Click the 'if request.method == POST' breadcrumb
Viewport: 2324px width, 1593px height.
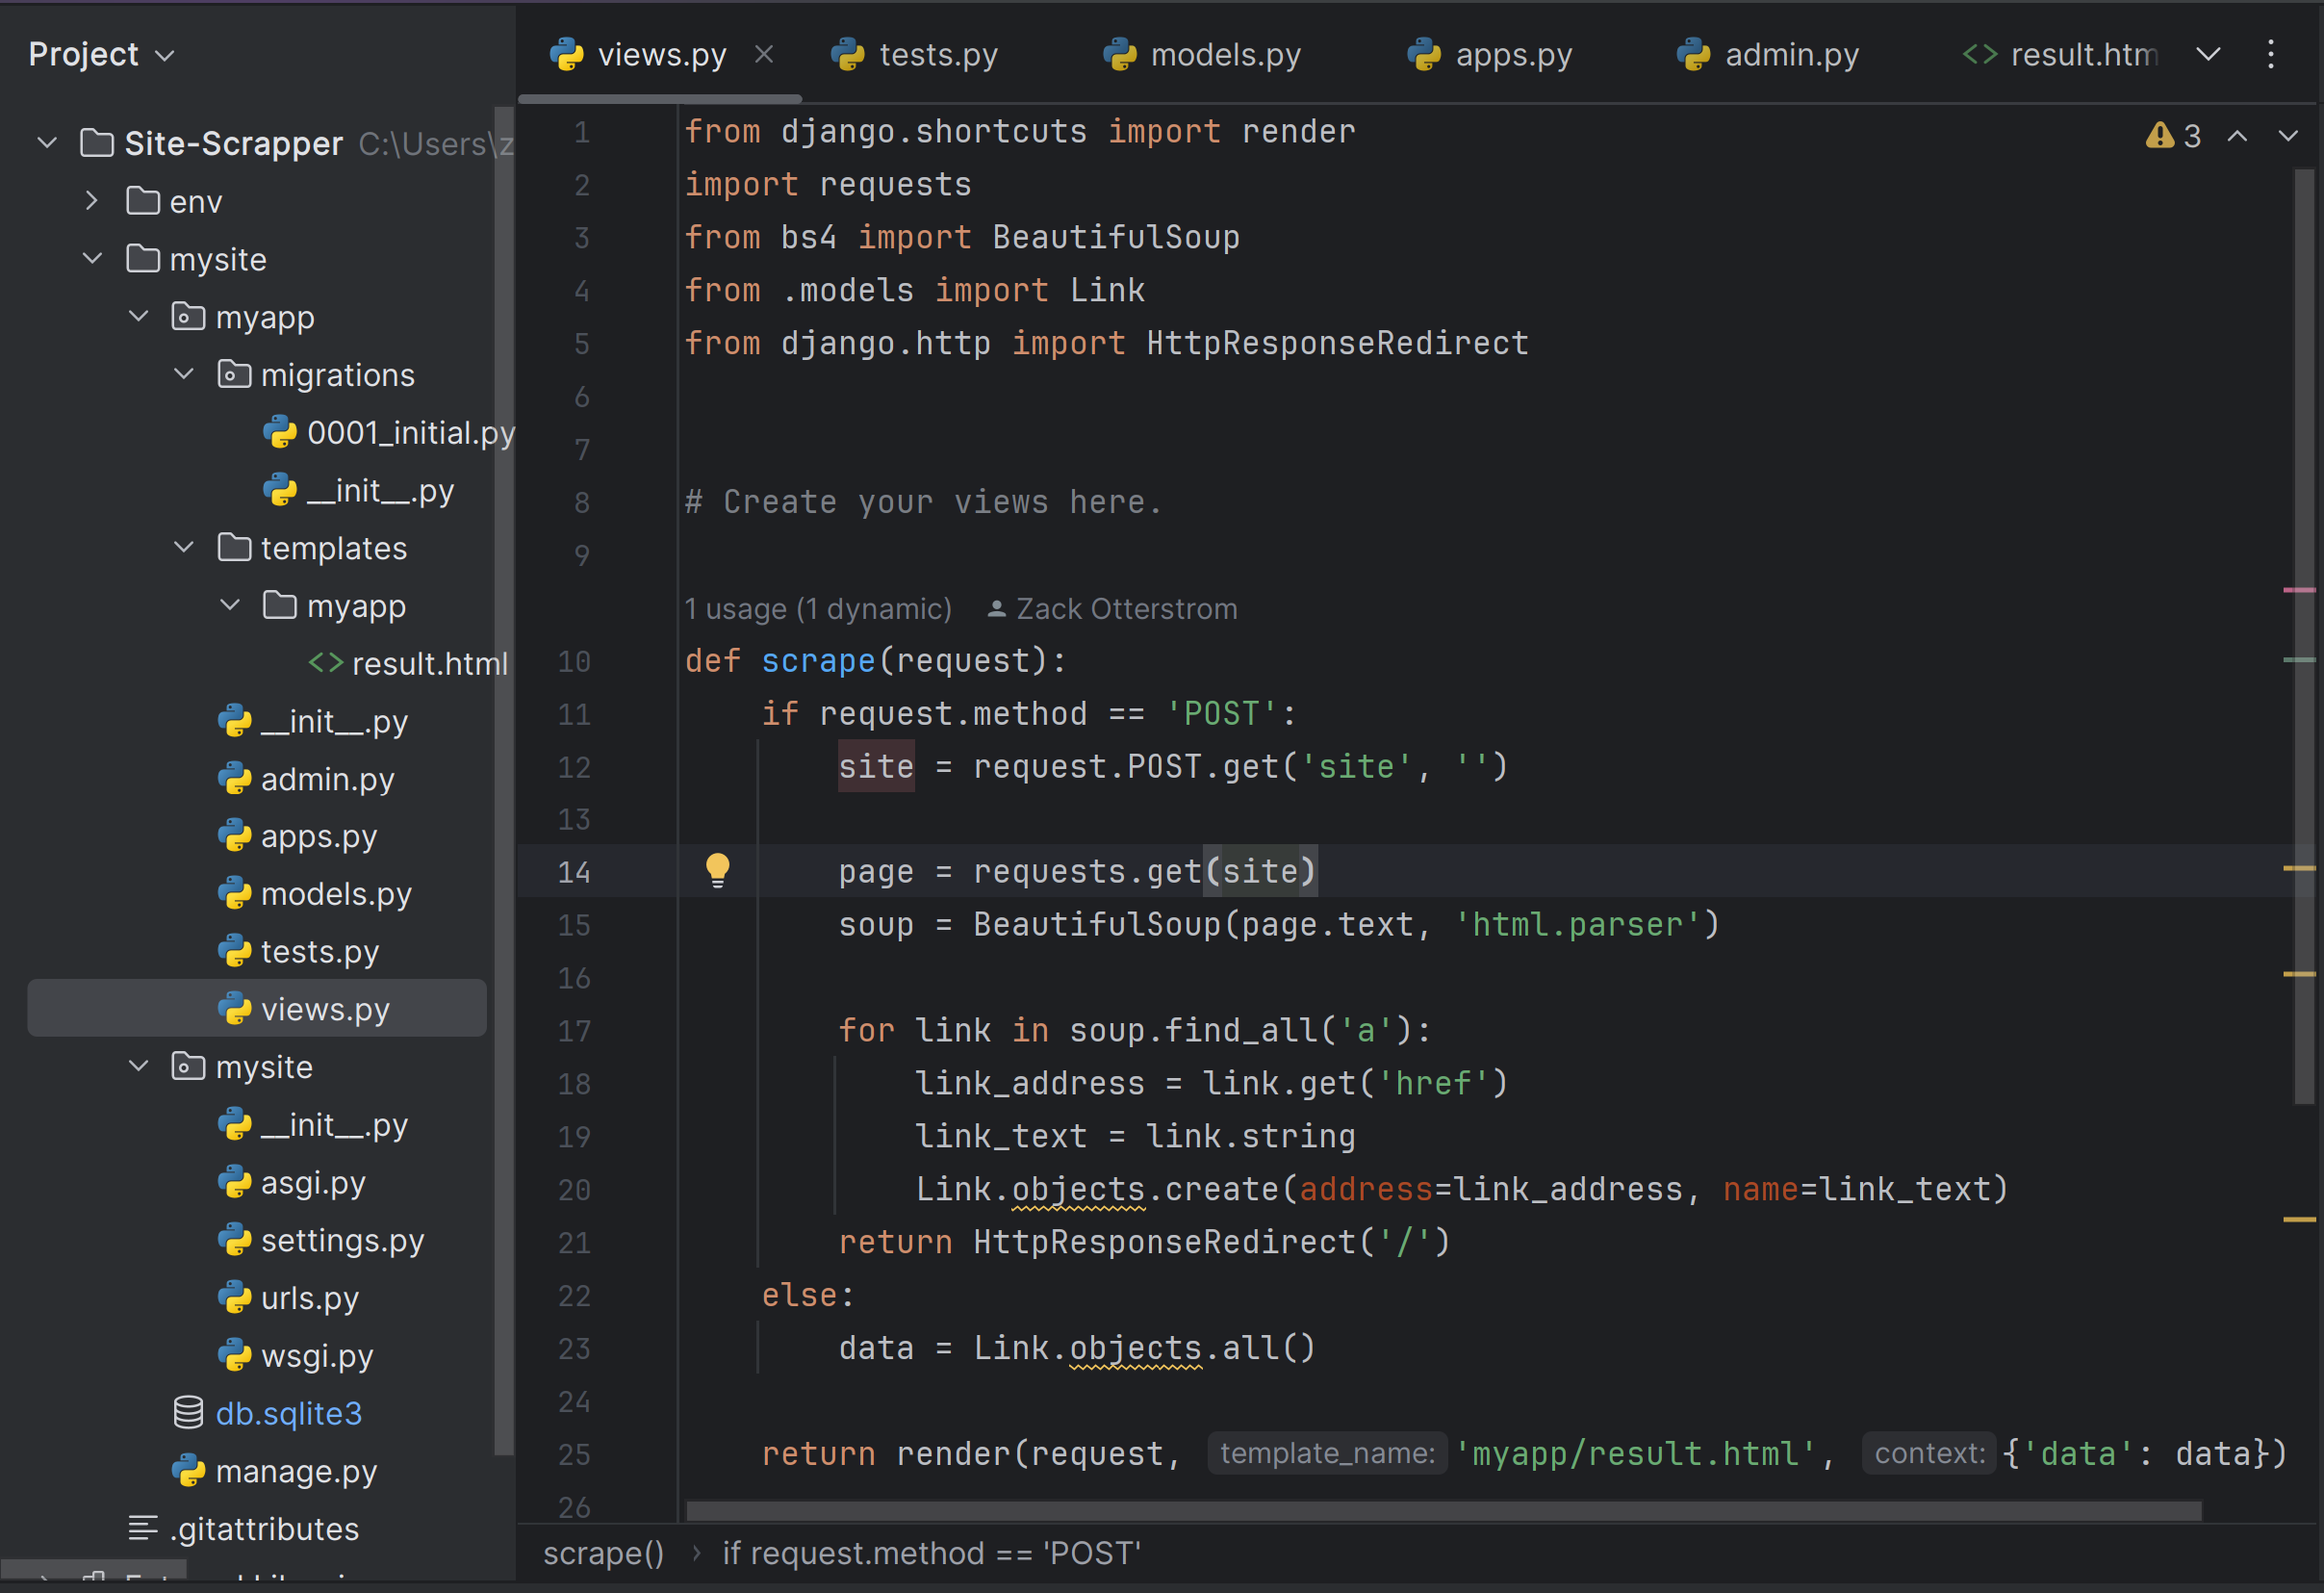point(931,1553)
